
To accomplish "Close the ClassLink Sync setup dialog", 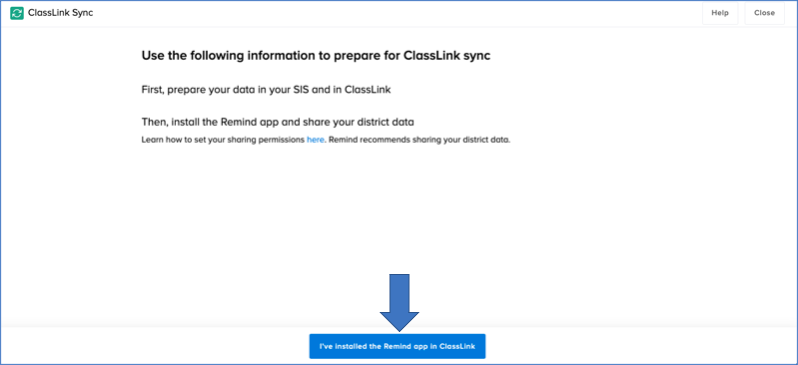I will [764, 13].
